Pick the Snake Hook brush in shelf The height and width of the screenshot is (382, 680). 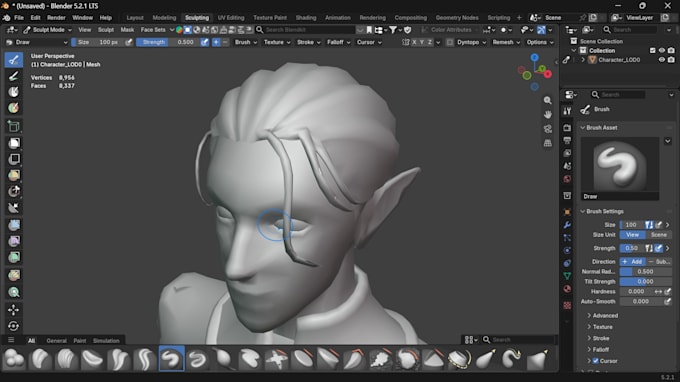pyautogui.click(x=511, y=359)
